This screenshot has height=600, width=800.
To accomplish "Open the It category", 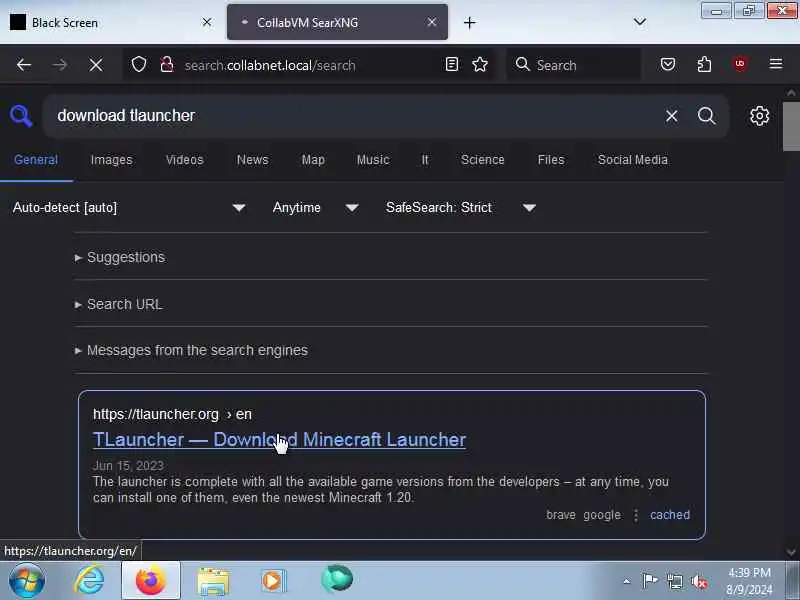I will (424, 160).
